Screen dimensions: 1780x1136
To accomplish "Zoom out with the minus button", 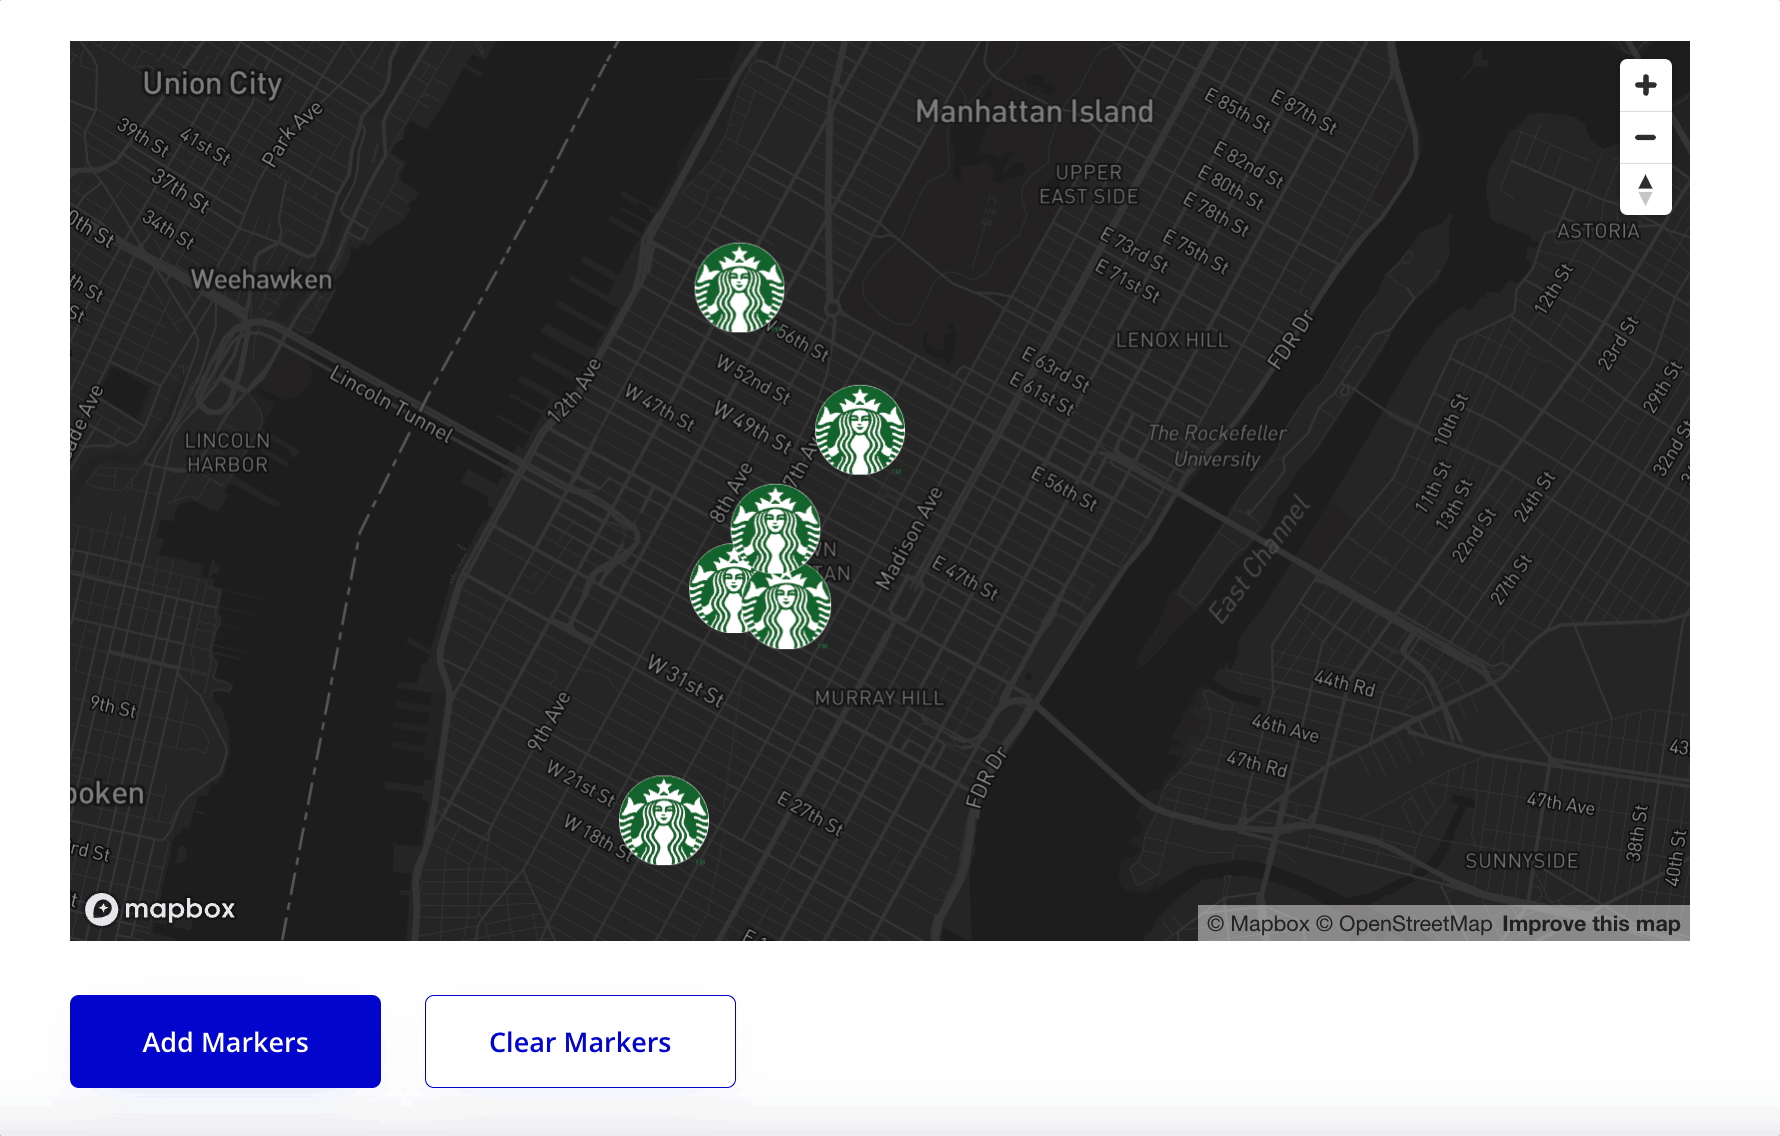I will 1645,138.
